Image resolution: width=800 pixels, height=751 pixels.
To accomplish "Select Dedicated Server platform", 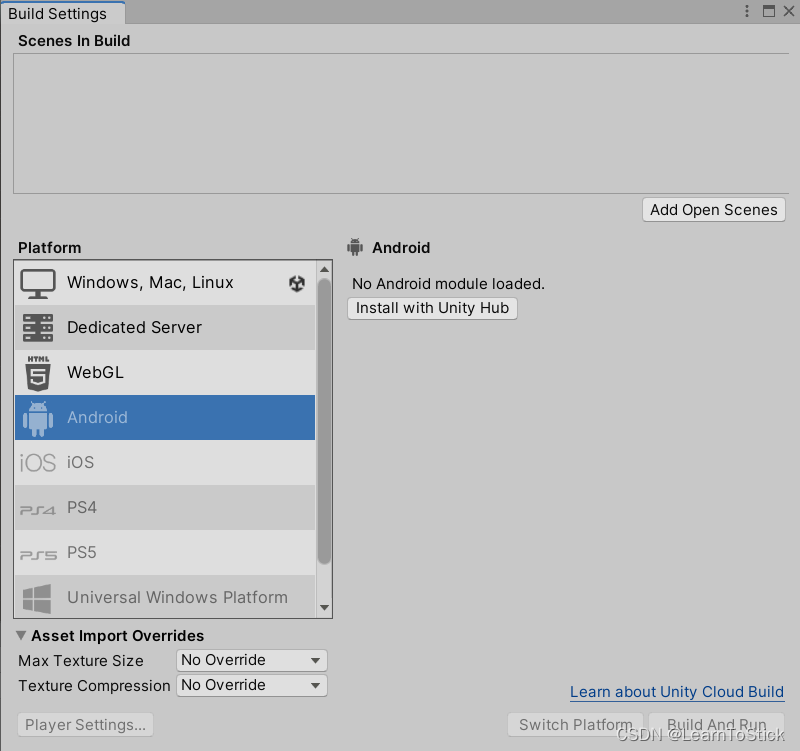I will [165, 328].
